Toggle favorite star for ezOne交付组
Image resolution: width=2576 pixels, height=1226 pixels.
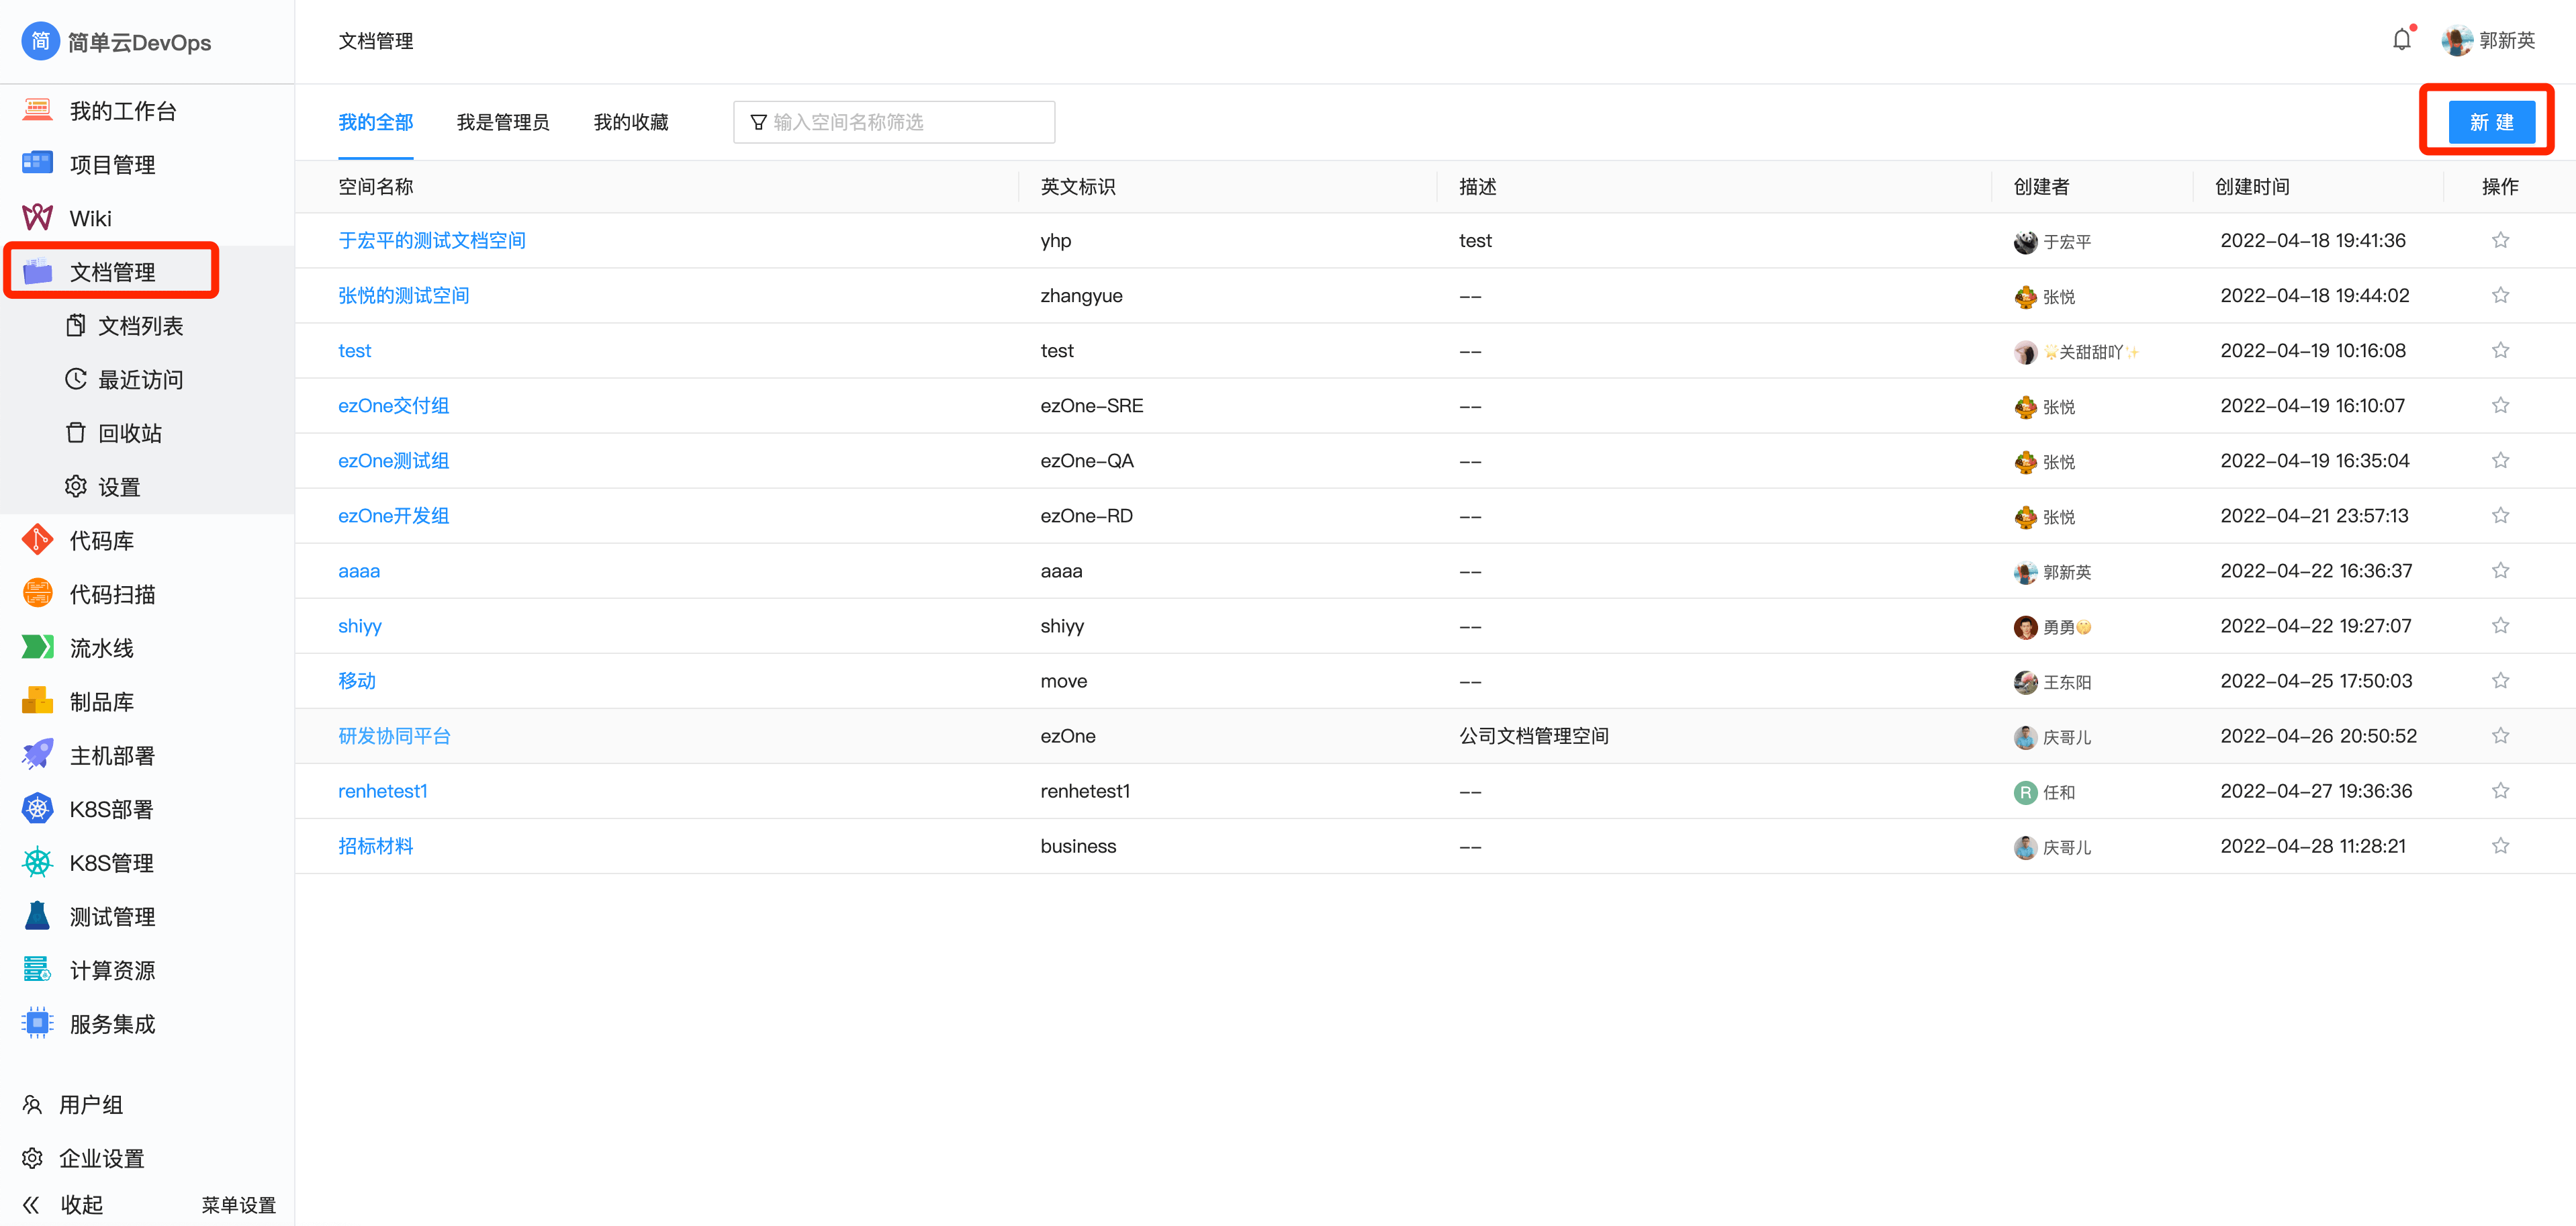[x=2499, y=405]
